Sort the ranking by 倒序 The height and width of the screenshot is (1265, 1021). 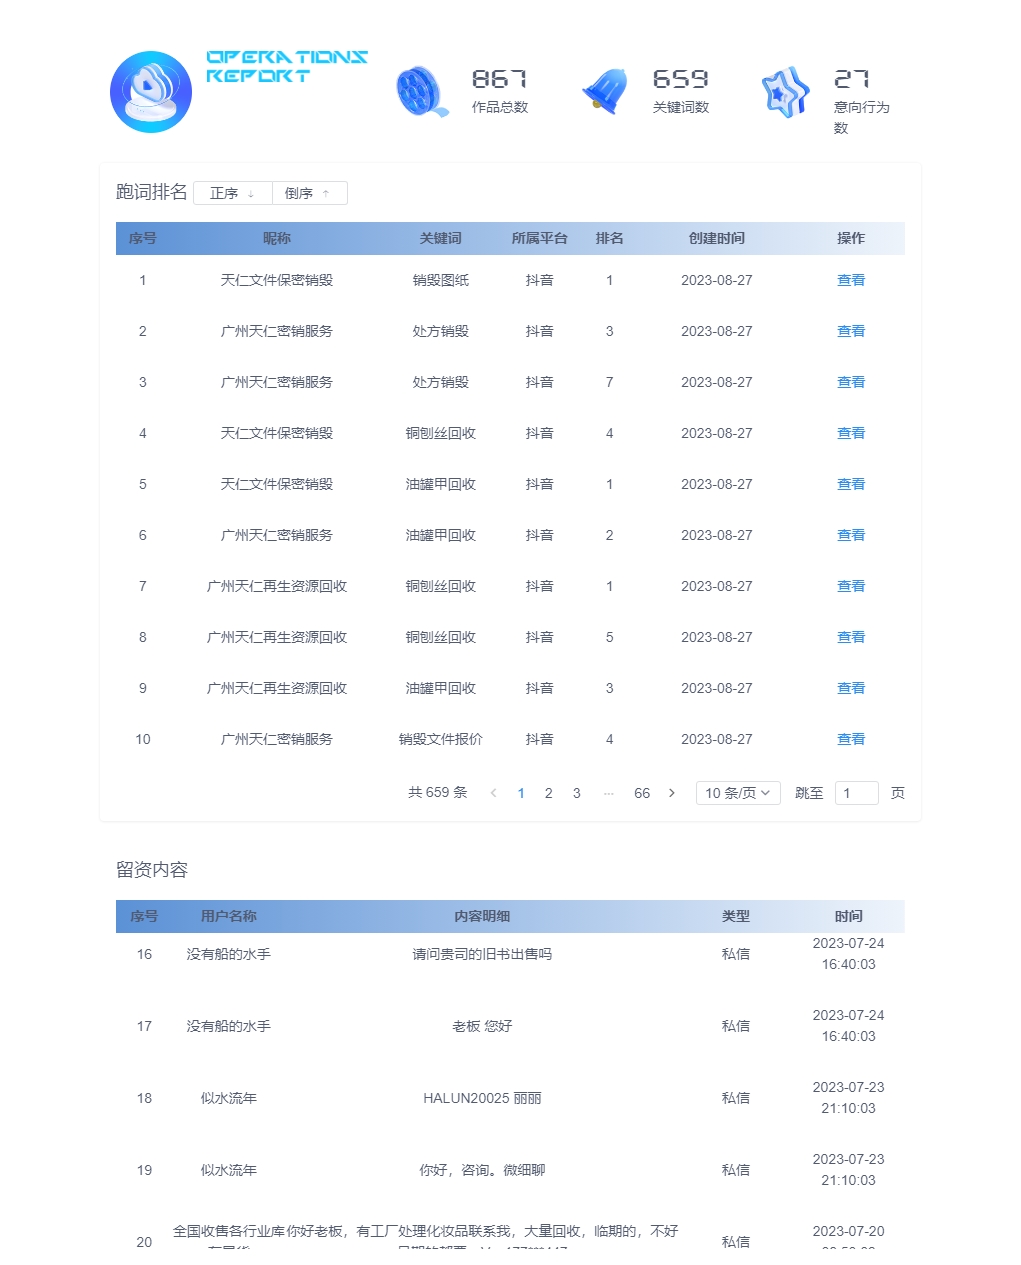(x=309, y=193)
